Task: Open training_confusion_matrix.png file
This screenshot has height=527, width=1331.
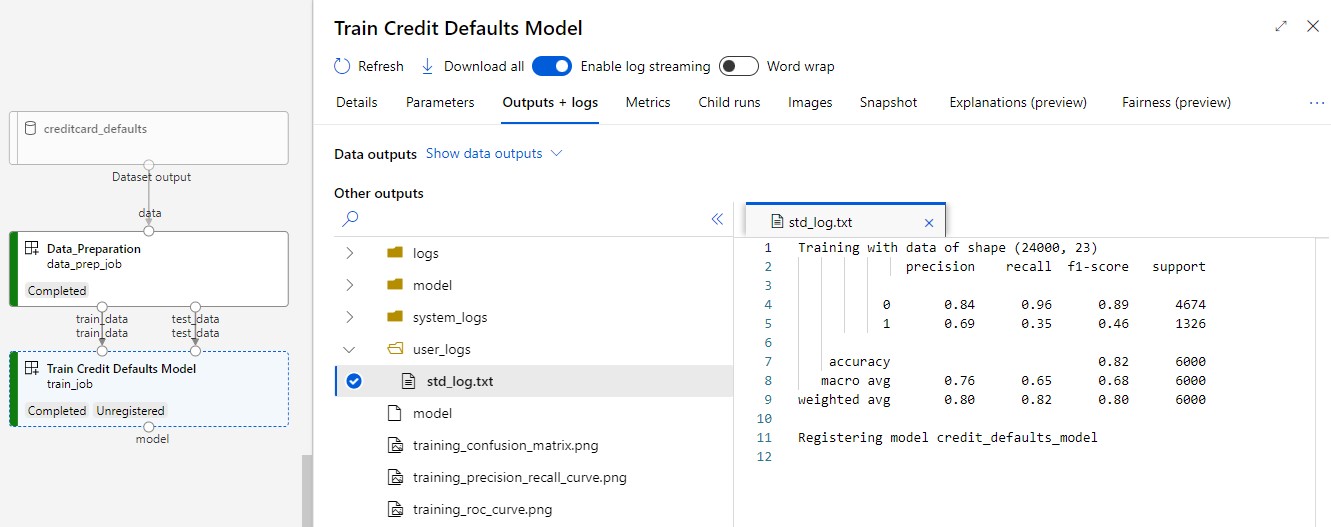Action: 505,445
